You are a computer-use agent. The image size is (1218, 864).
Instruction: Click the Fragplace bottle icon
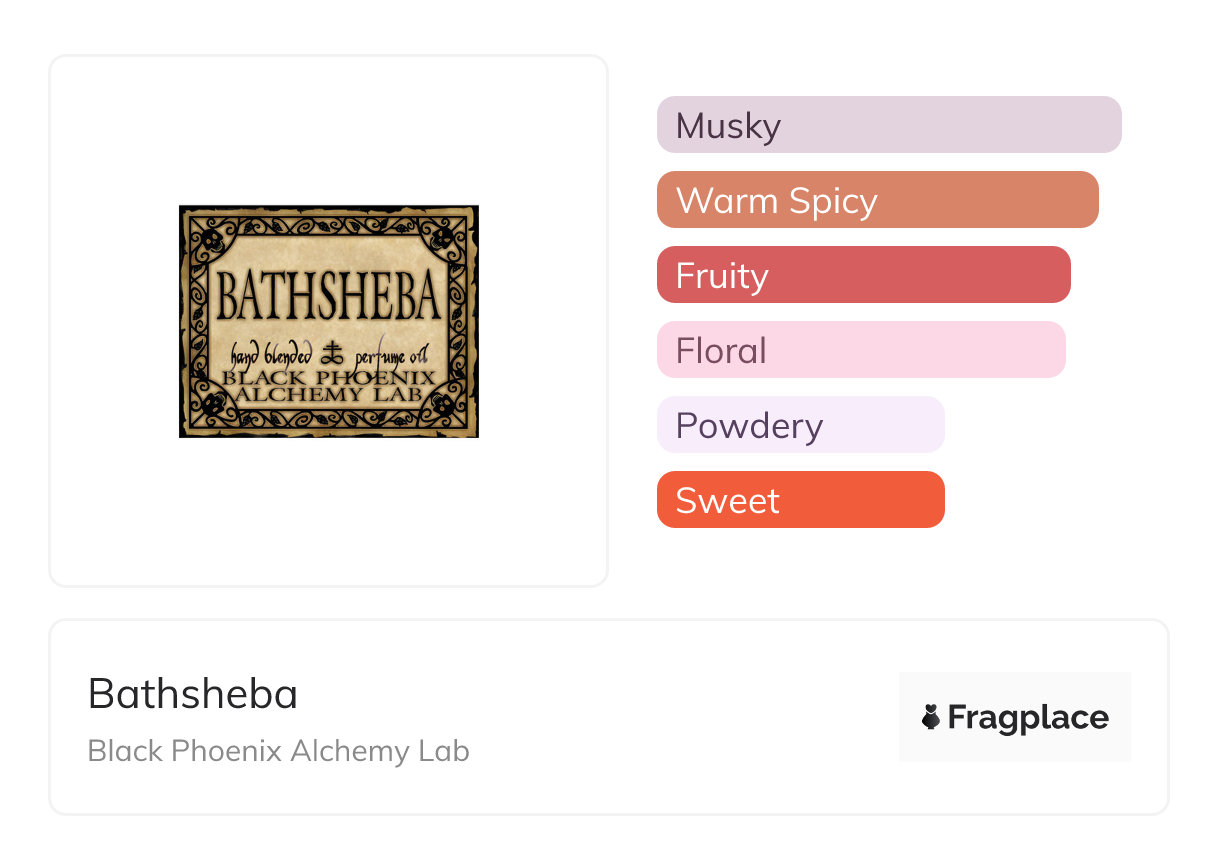(x=931, y=717)
